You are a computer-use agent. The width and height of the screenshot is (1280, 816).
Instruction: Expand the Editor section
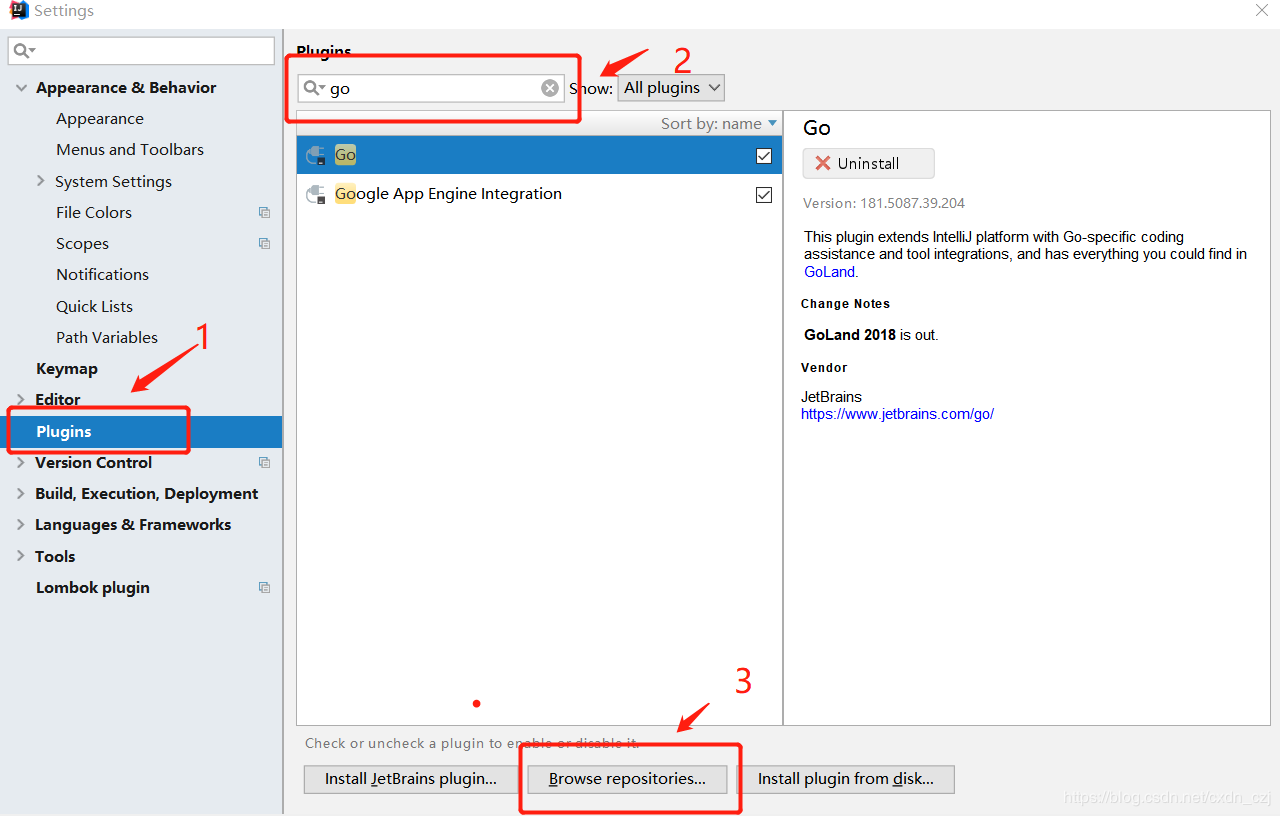point(21,400)
